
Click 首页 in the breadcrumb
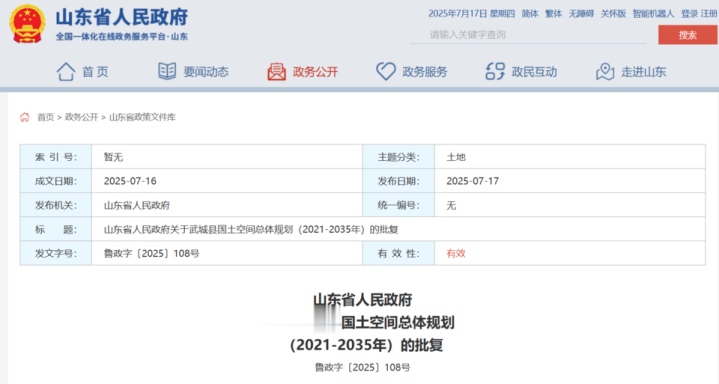coord(45,117)
